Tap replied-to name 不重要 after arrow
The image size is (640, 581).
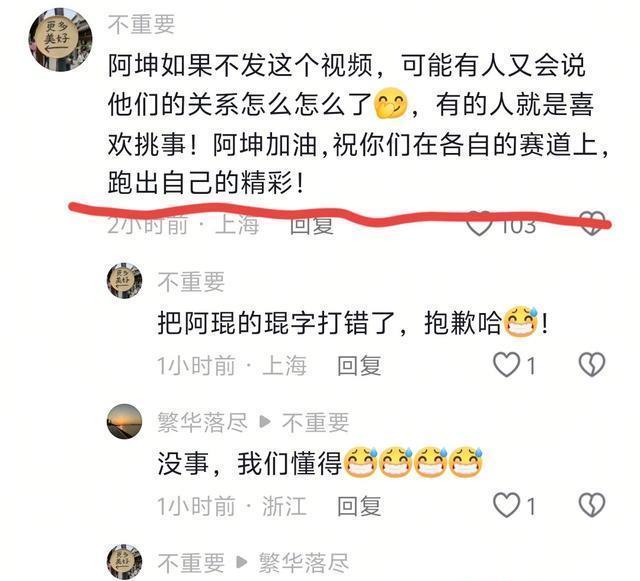(x=316, y=422)
